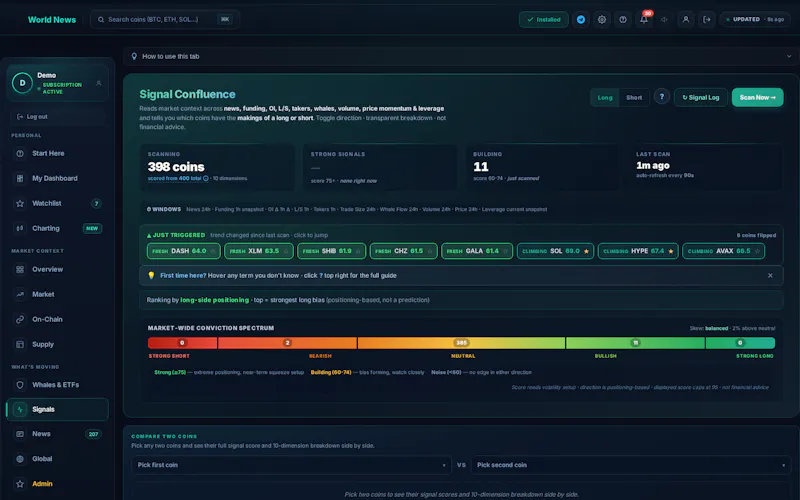Open the Telegram icon in top bar
Image resolution: width=800 pixels, height=500 pixels.
(x=581, y=19)
